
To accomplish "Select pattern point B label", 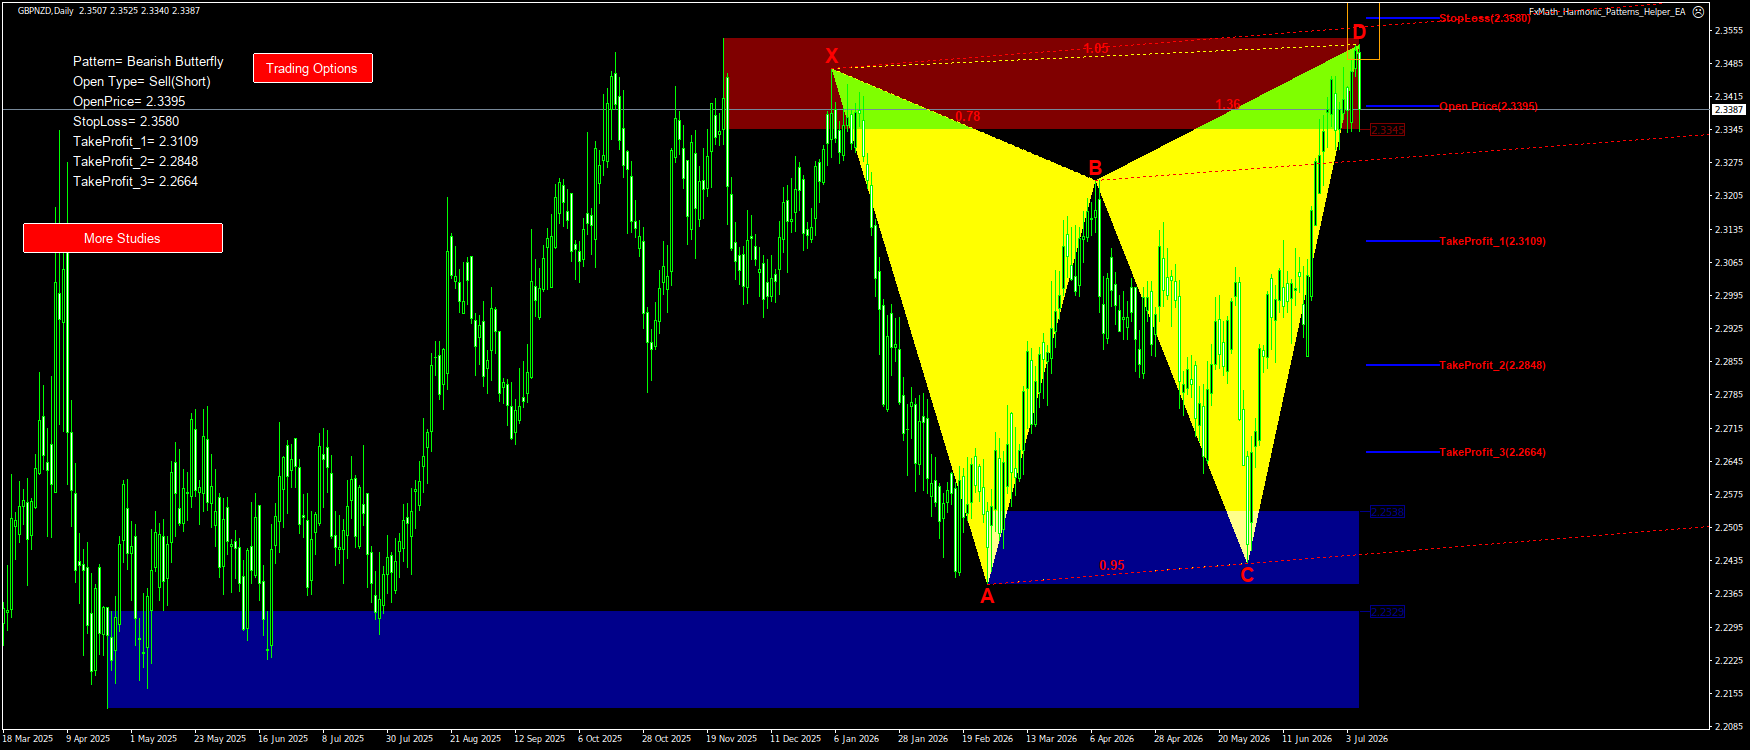I will (1095, 168).
